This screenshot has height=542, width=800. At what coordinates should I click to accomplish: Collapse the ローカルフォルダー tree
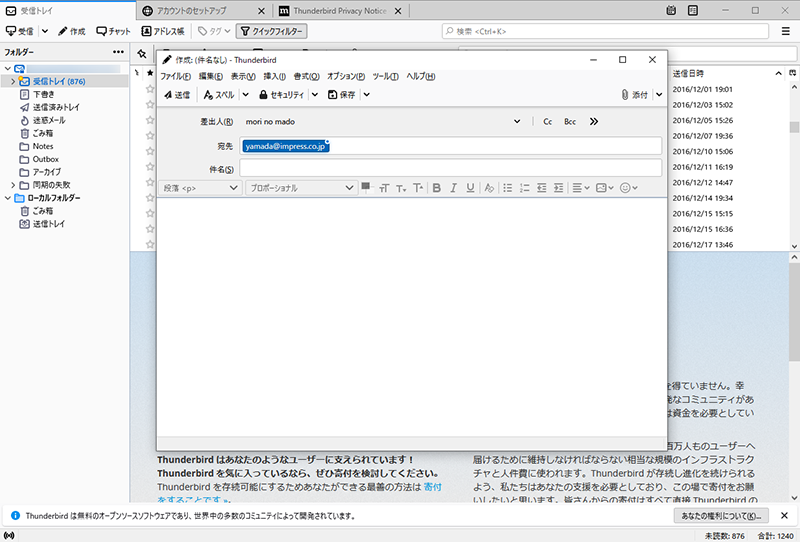pyautogui.click(x=8, y=198)
